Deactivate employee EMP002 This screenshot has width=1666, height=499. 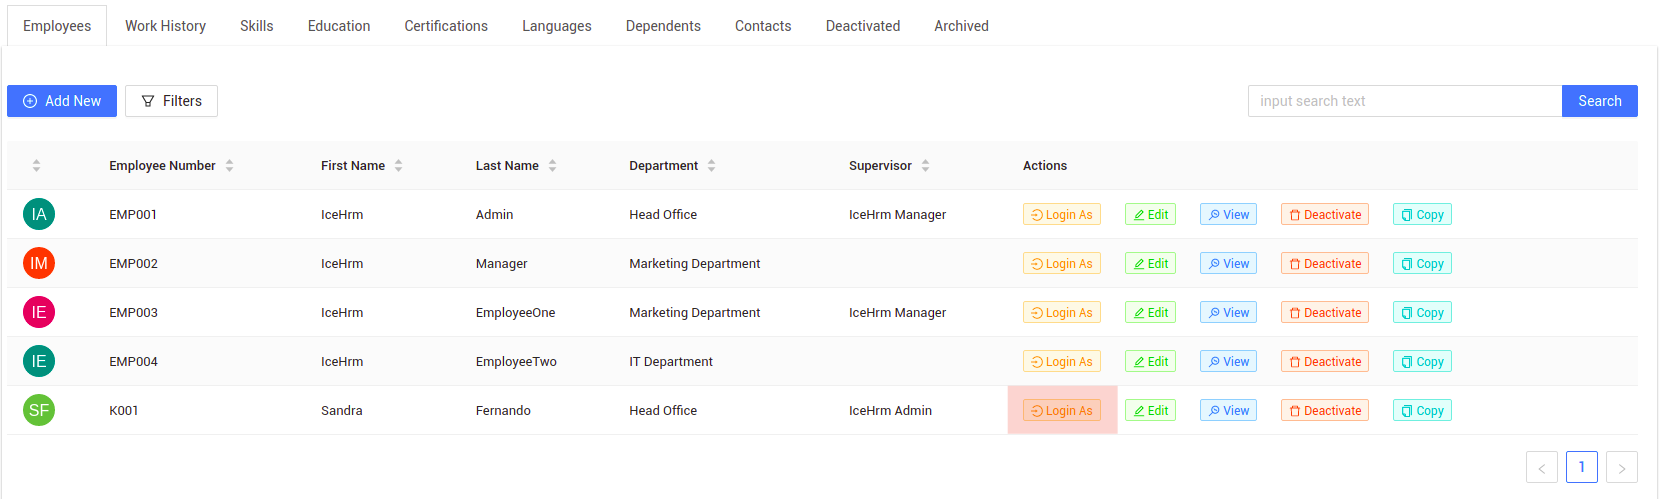click(x=1325, y=263)
